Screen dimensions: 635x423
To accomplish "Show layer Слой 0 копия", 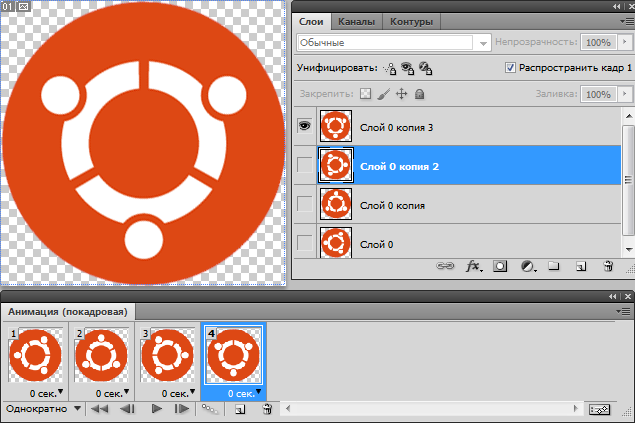I will coord(305,204).
